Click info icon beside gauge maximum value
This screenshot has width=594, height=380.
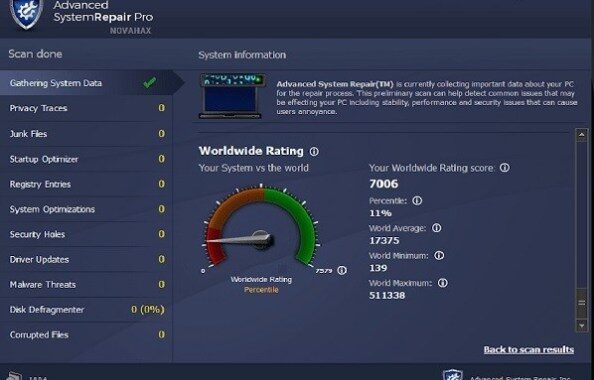(342, 270)
